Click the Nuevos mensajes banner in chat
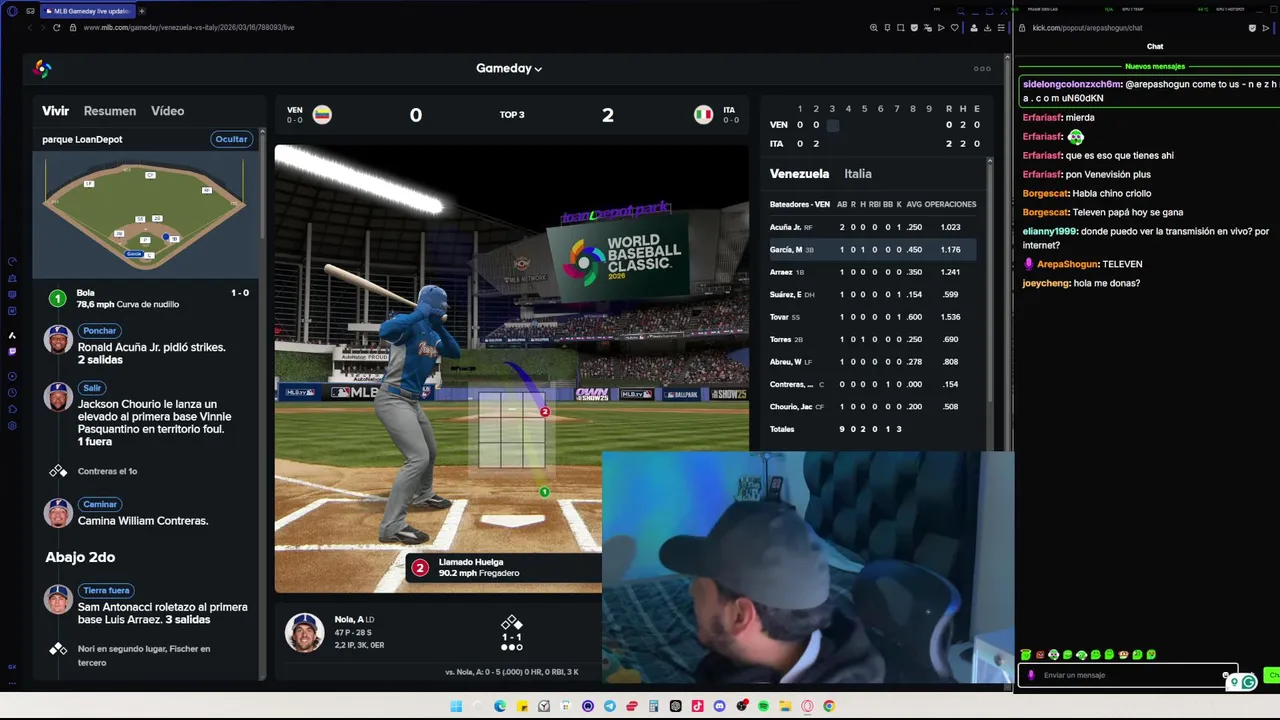This screenshot has height=720, width=1280. click(1155, 66)
